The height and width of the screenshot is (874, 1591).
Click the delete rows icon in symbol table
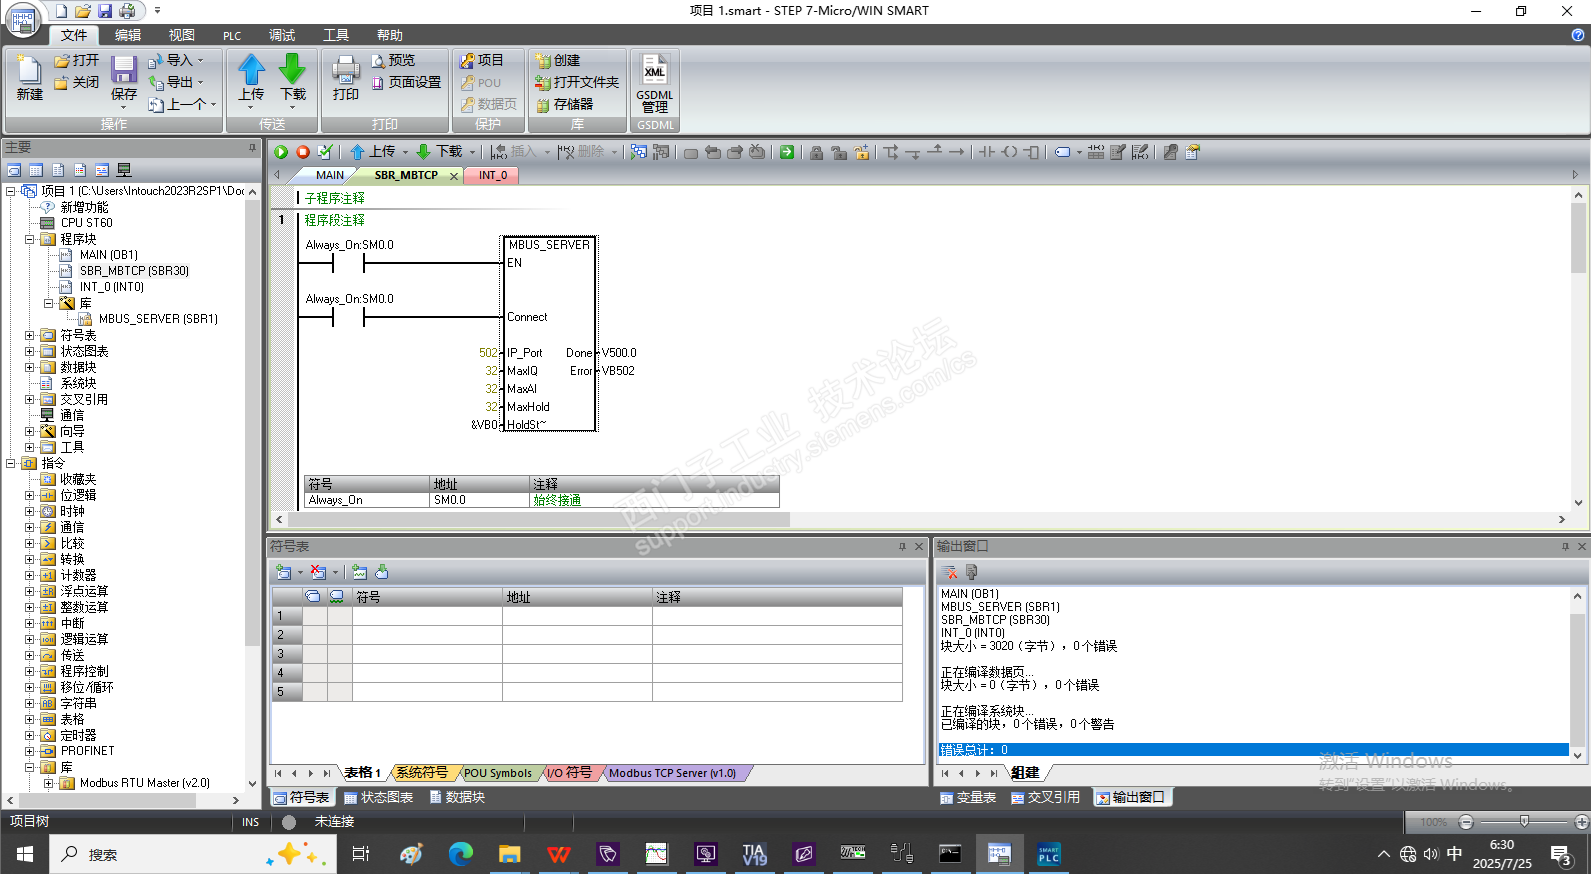[318, 572]
